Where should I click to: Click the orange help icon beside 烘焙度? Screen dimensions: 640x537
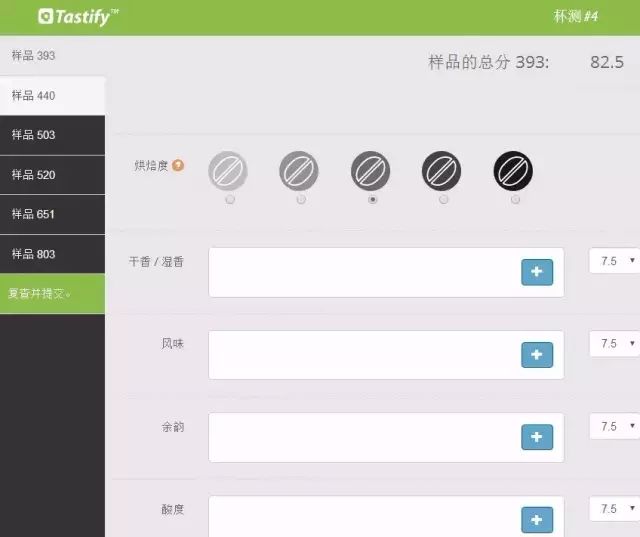[178, 165]
